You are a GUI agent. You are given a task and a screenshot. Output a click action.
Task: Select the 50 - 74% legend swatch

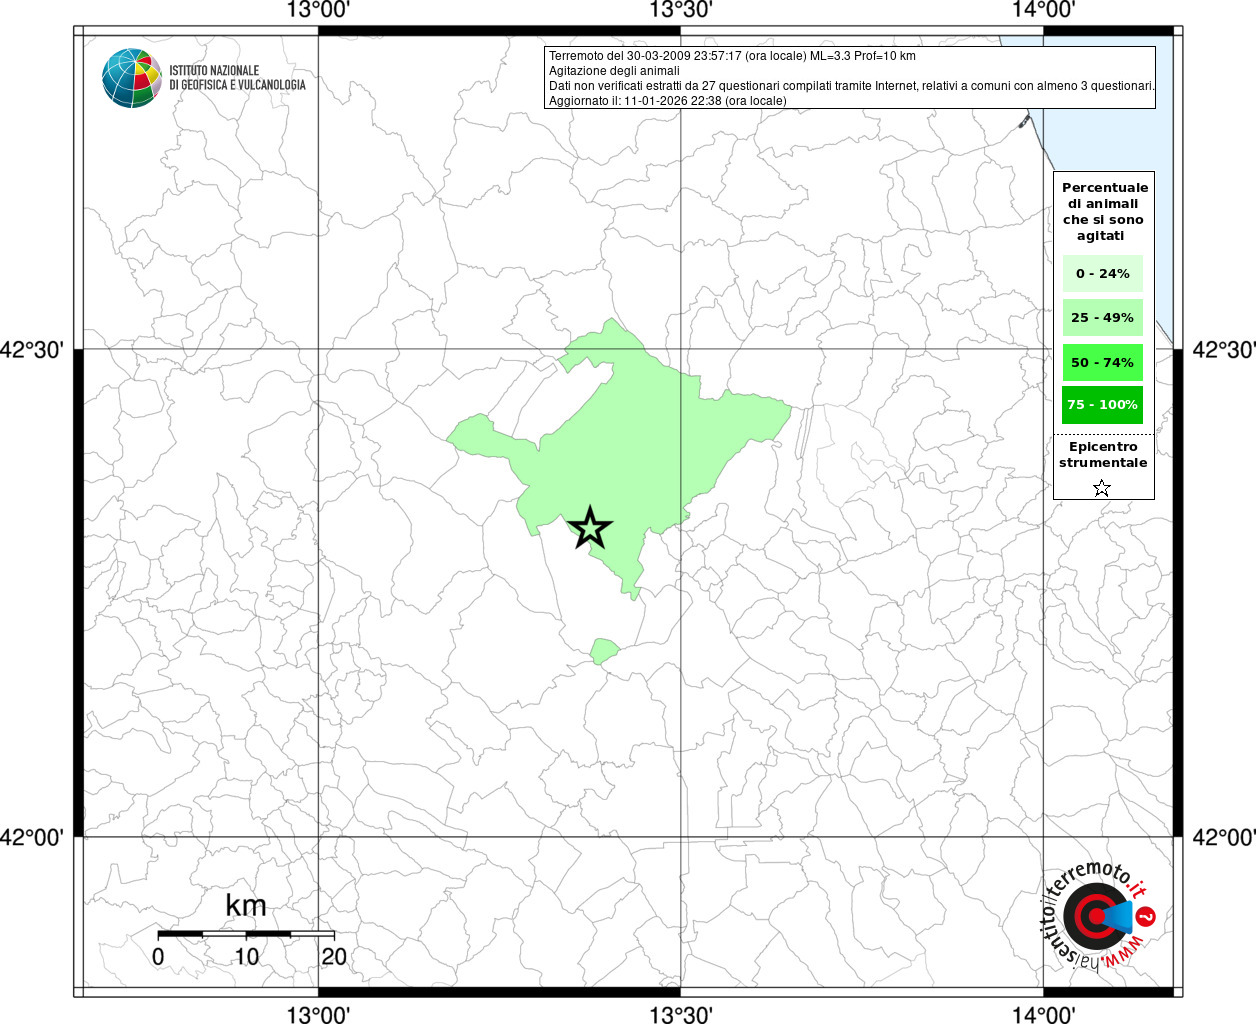[x=1102, y=362]
